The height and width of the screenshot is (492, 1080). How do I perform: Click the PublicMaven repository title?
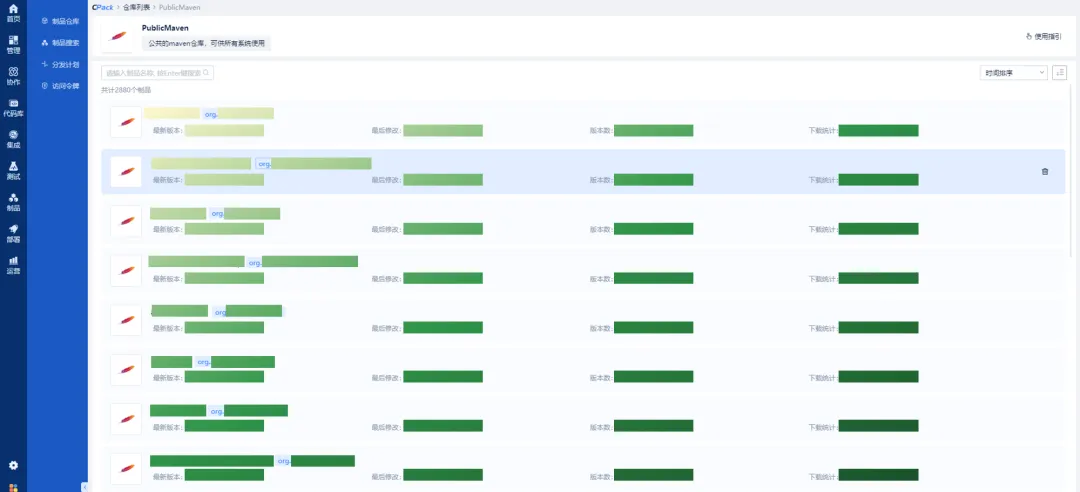coord(165,28)
